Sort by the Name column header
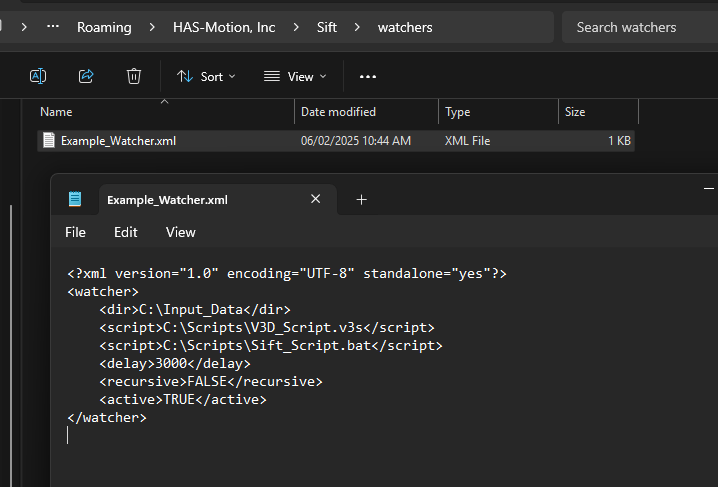Image resolution: width=718 pixels, height=487 pixels. click(165, 112)
